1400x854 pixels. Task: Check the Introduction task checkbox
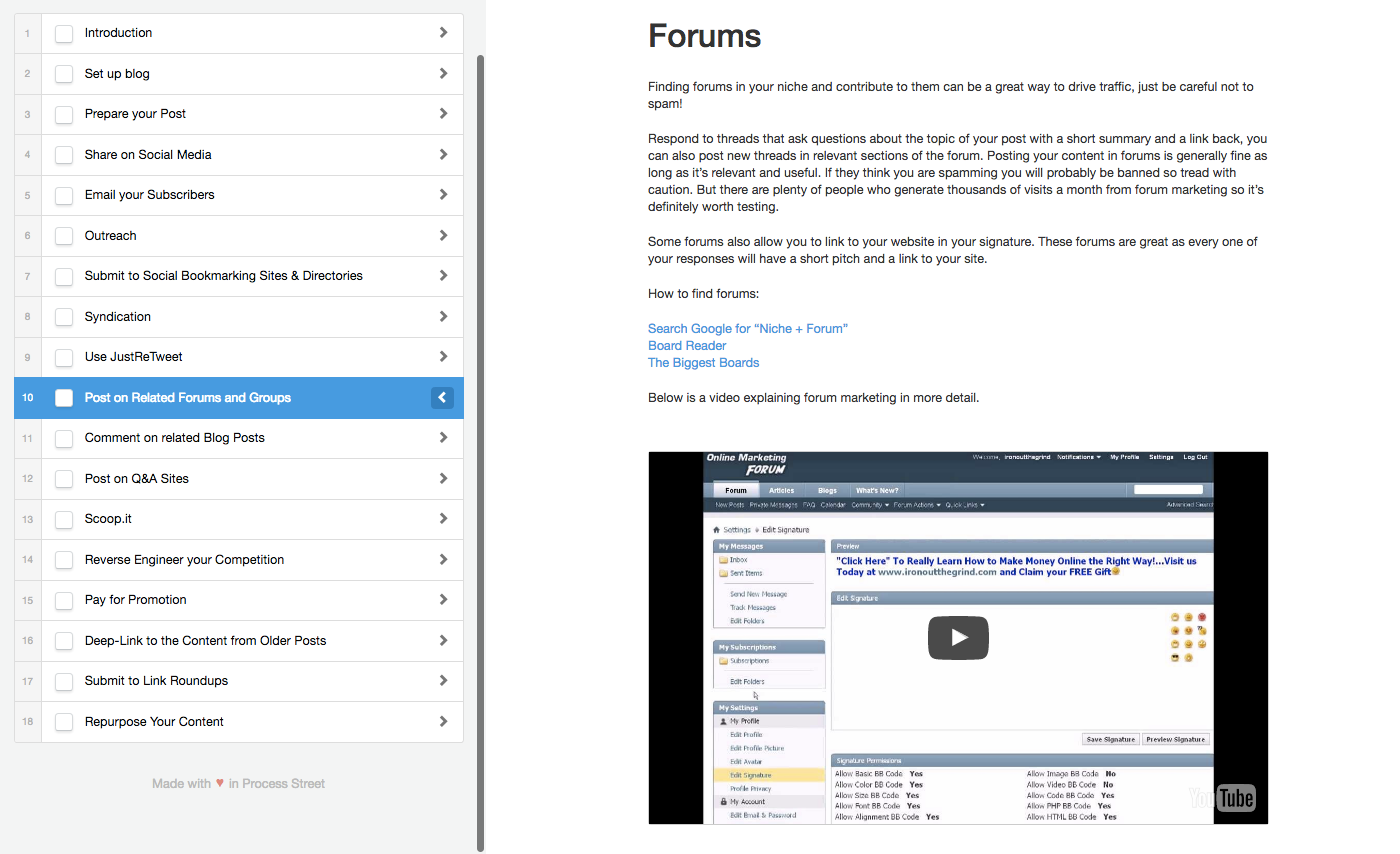64,33
